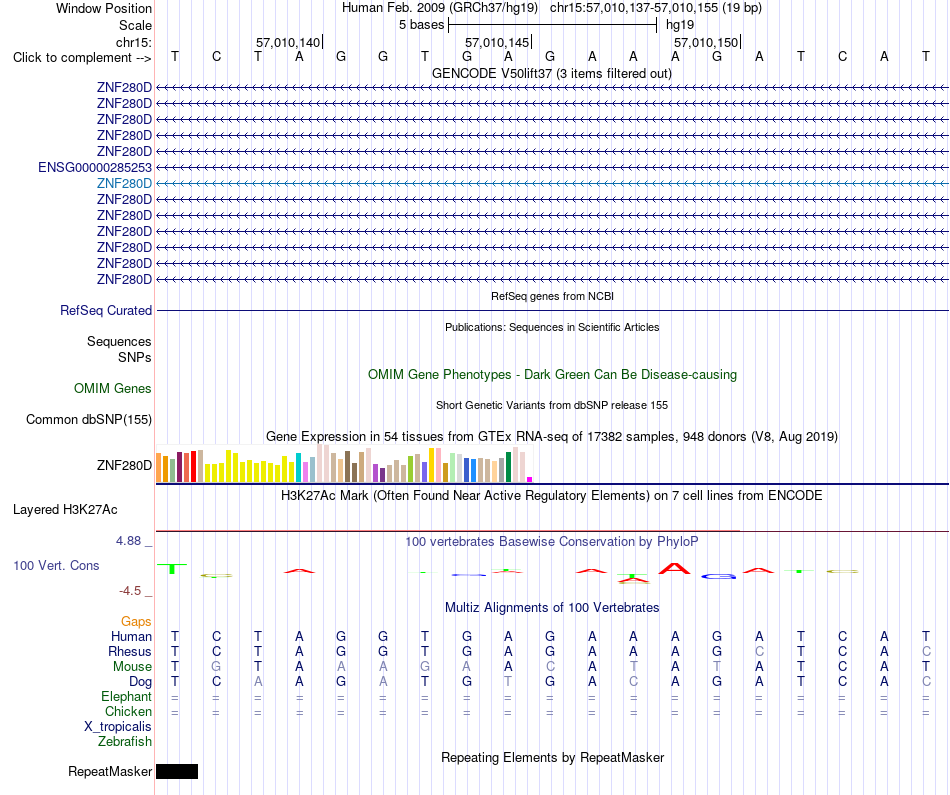Screen dimensions: 950x795
Task: Click the Dog alignment row label
Action: [140, 682]
